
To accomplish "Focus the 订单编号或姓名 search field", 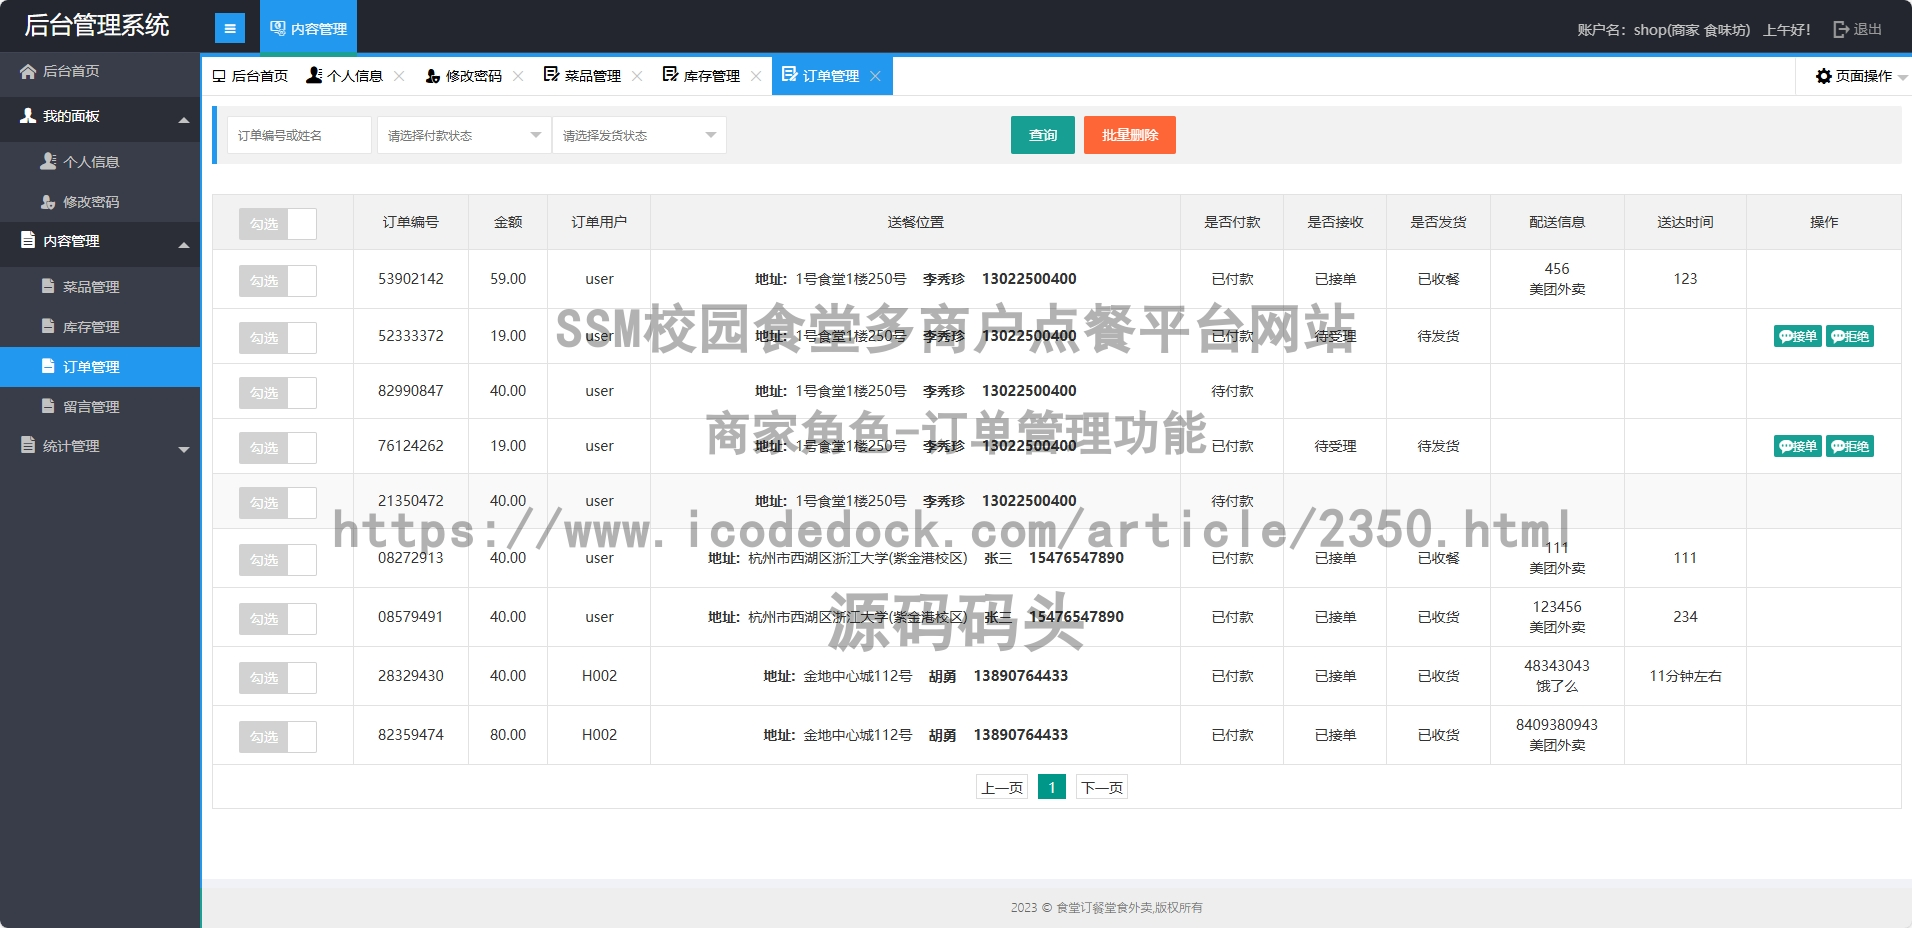I will 299,135.
